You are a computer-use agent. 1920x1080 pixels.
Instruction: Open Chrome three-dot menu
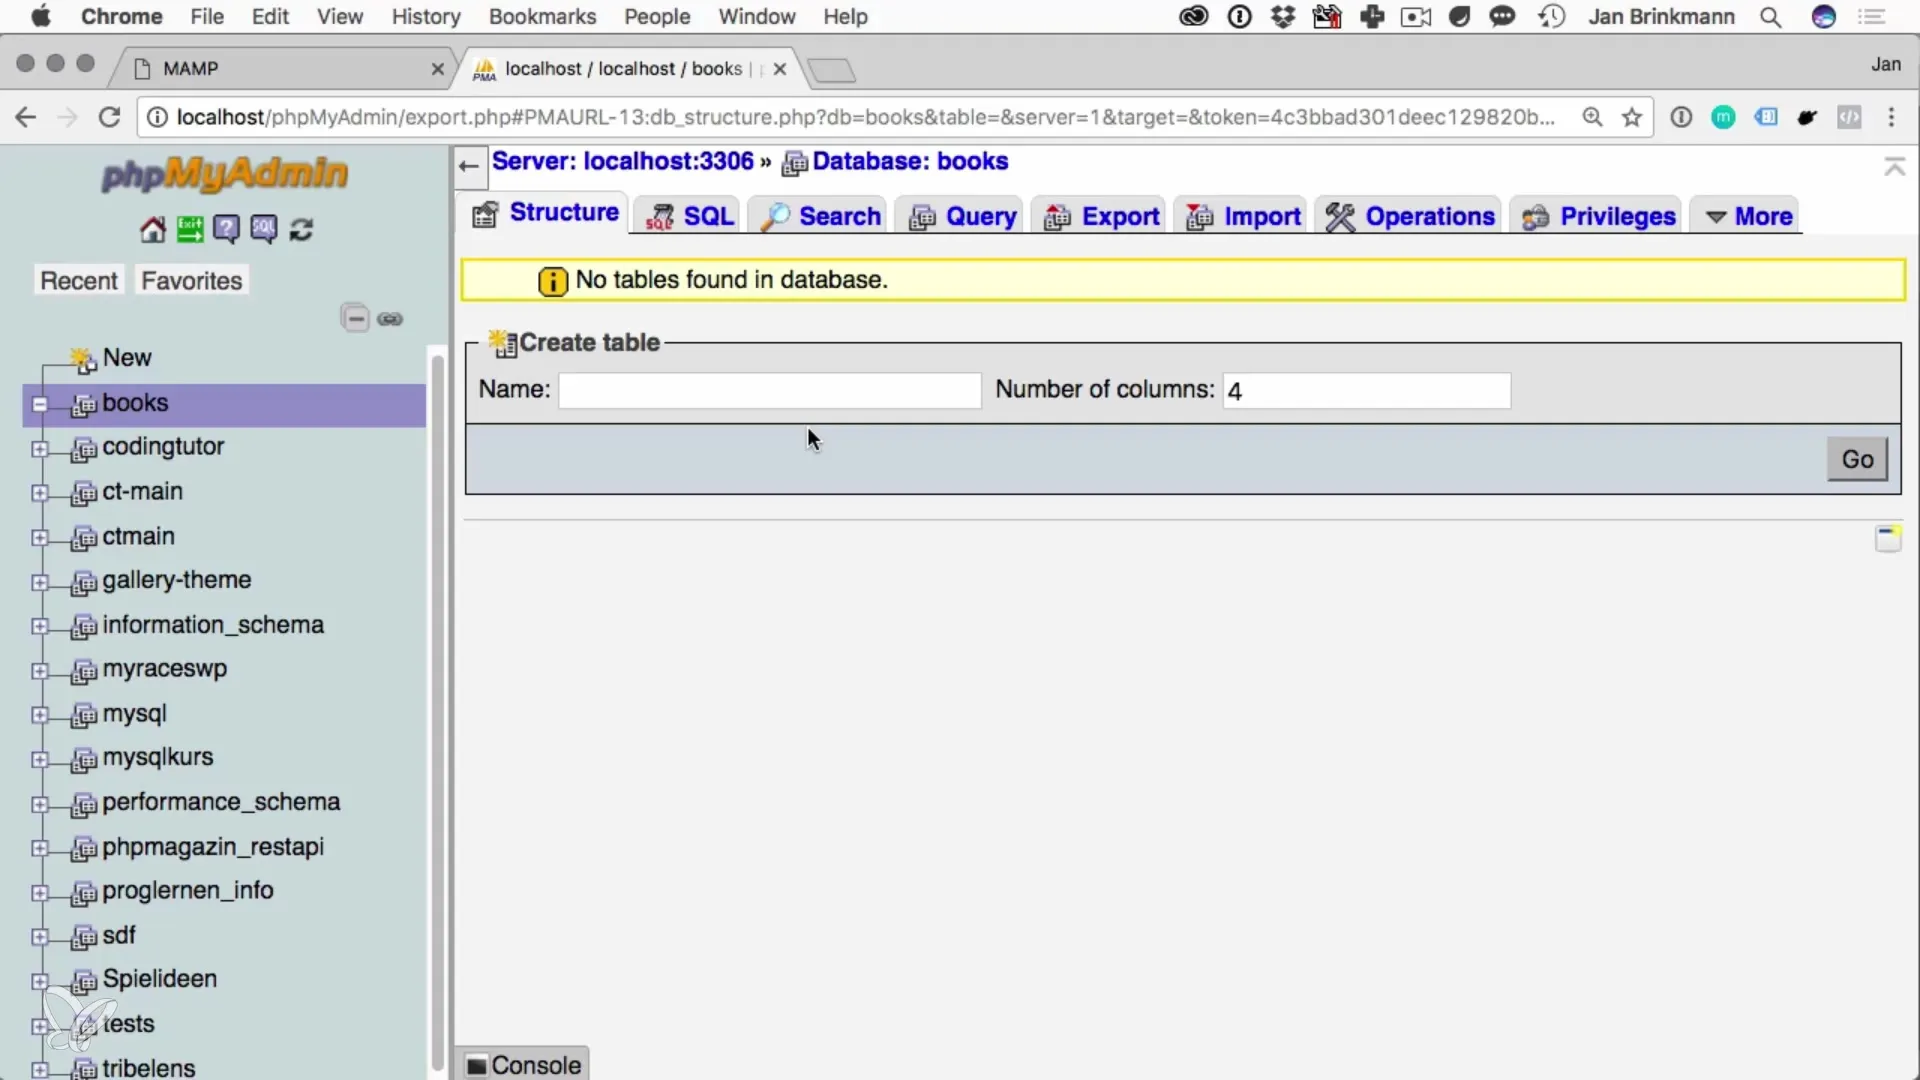tap(1891, 117)
